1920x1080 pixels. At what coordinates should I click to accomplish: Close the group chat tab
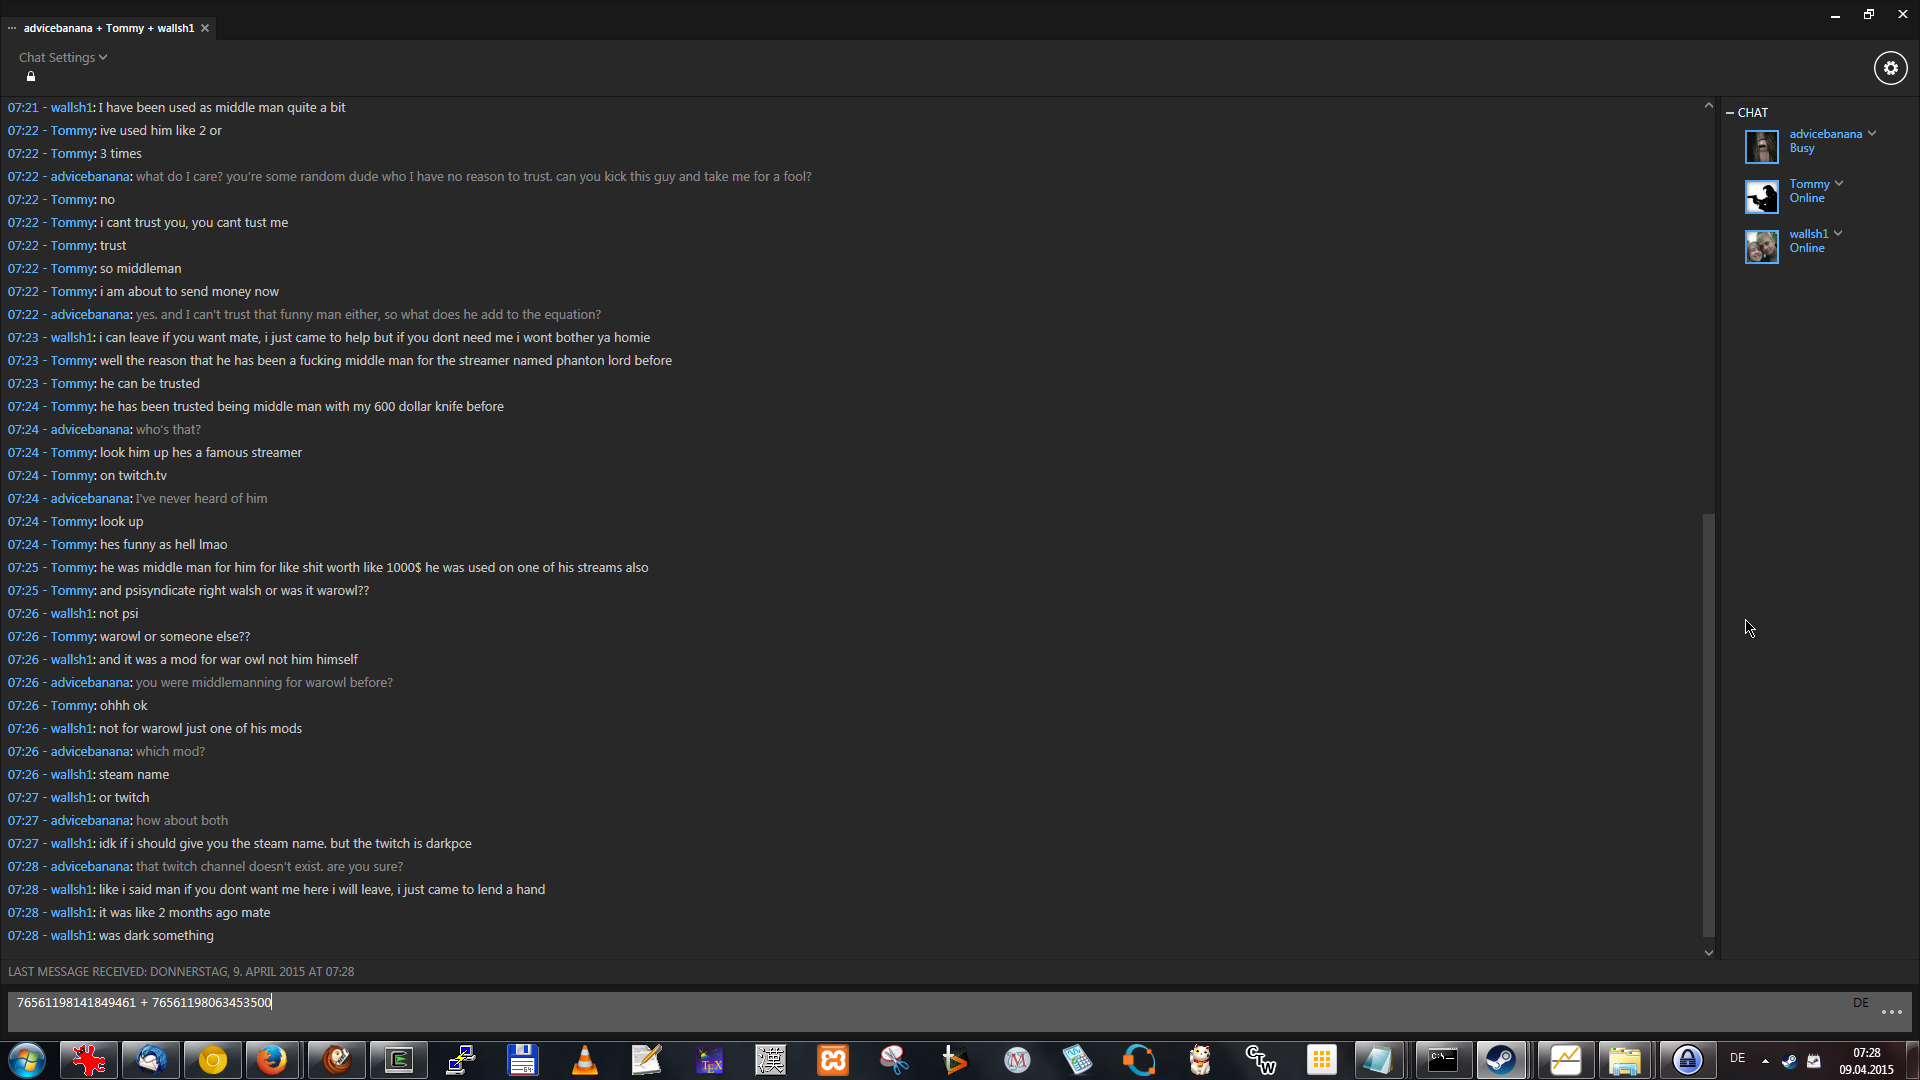tap(205, 28)
